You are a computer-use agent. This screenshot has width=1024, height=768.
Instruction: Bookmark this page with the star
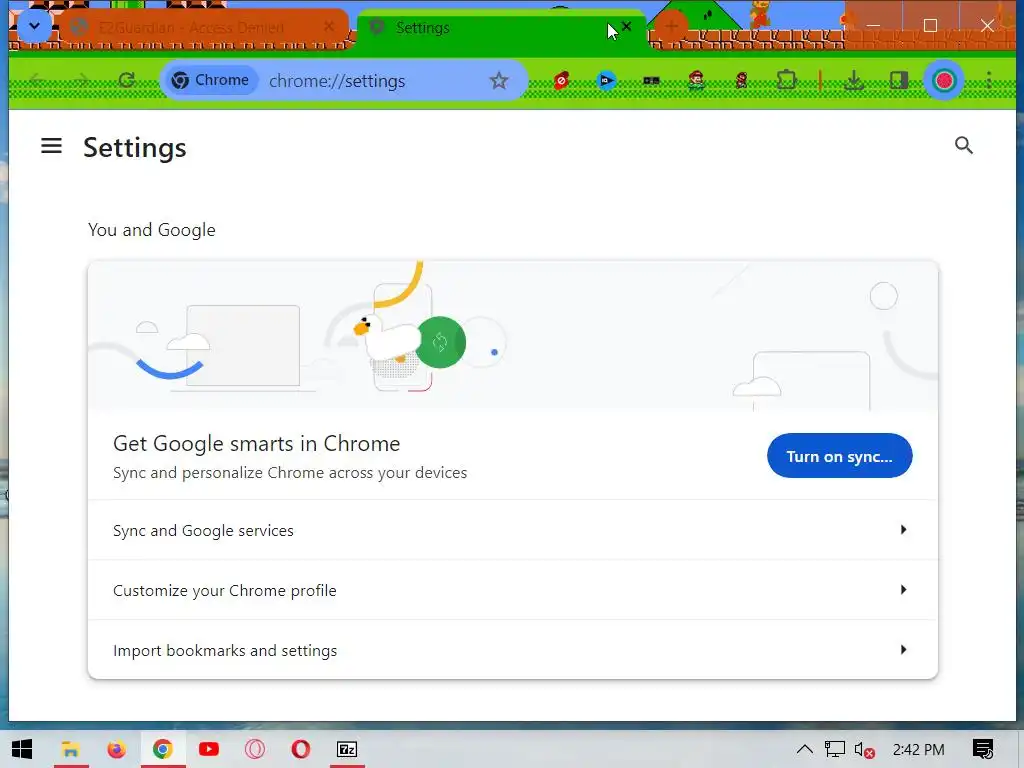499,80
